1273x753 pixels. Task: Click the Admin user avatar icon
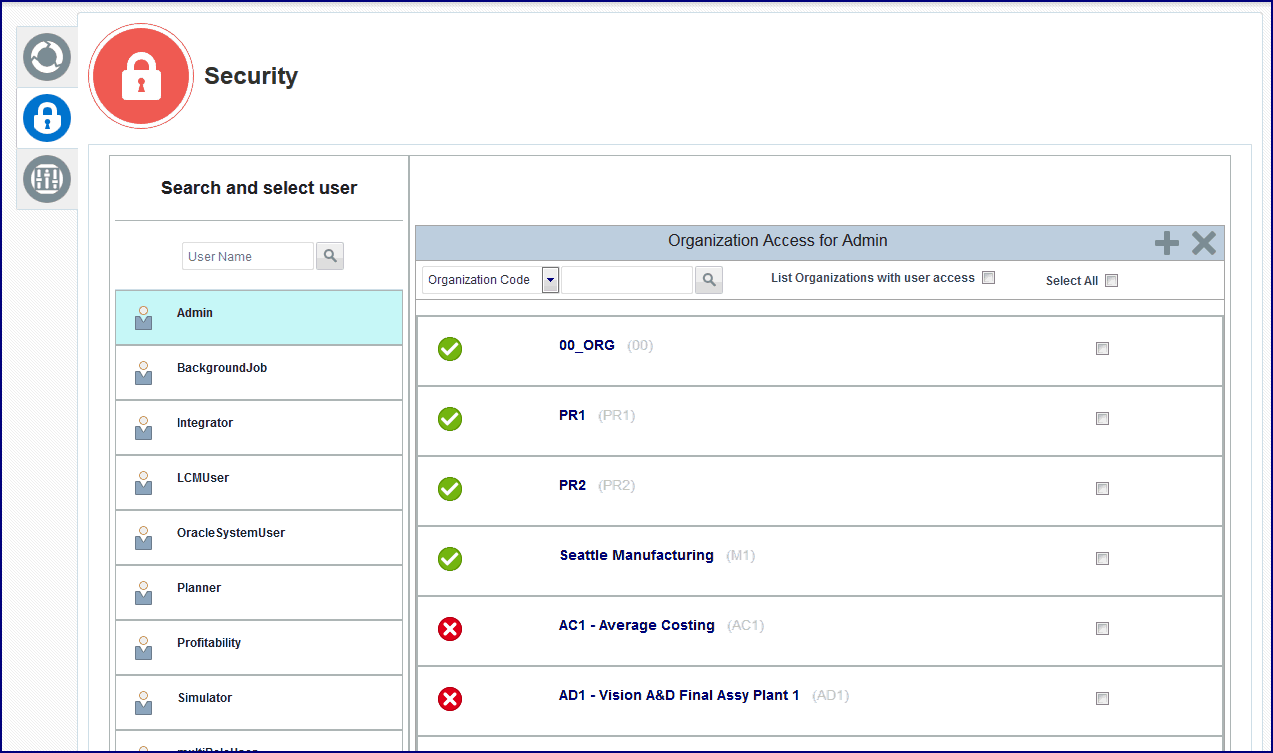click(x=144, y=318)
